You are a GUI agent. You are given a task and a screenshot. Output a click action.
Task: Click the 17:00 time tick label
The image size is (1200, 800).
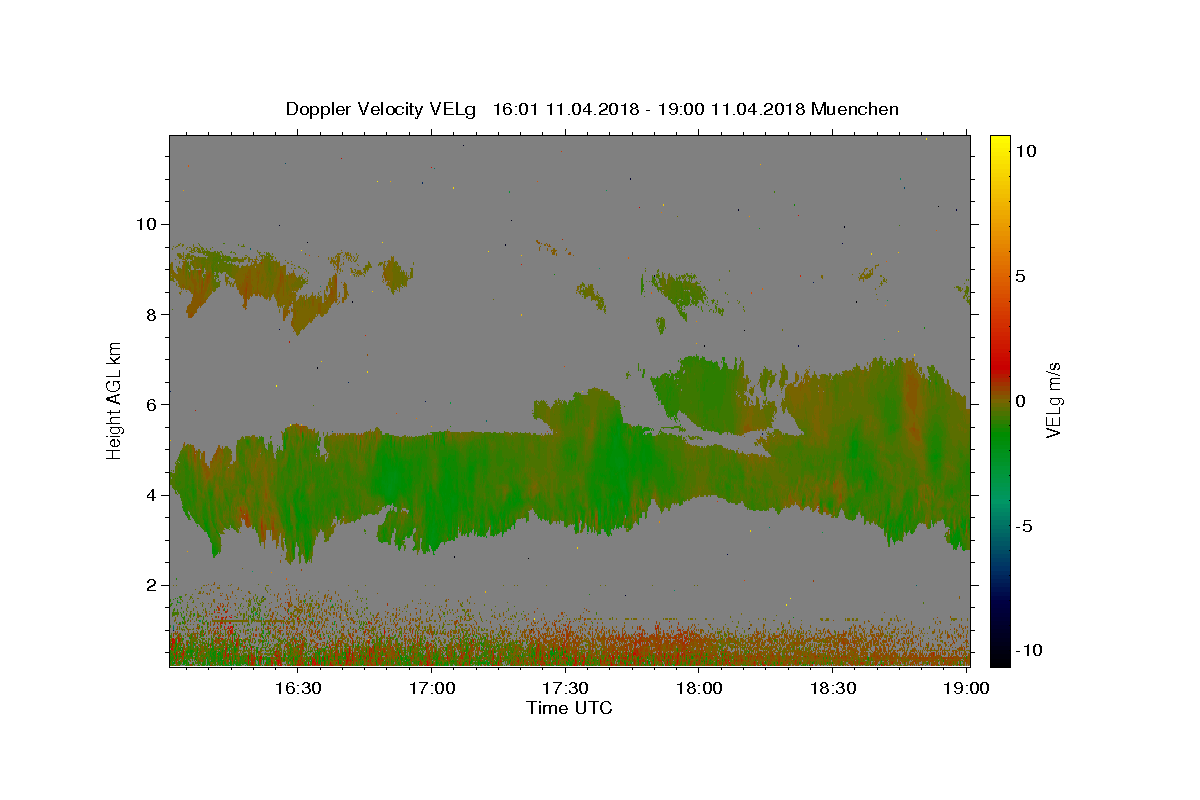click(x=433, y=689)
